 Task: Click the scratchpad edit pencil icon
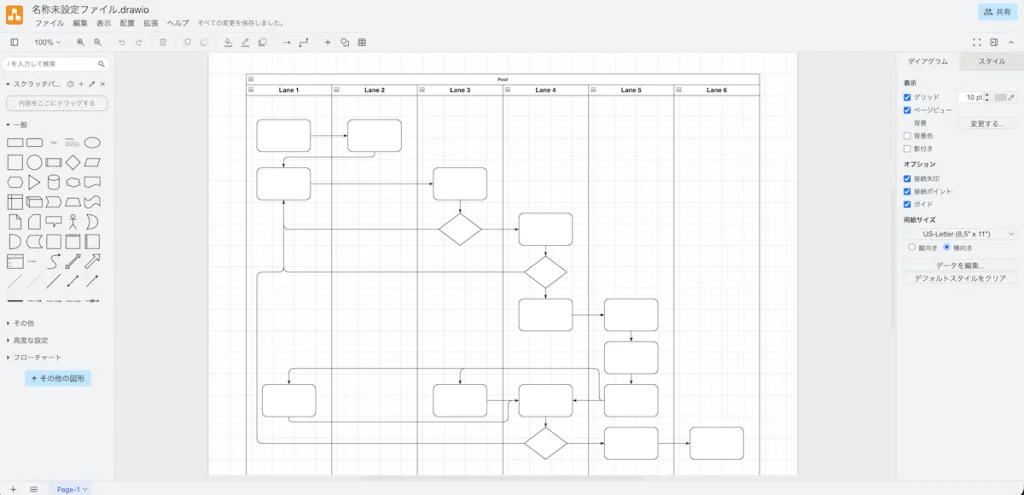coord(92,84)
